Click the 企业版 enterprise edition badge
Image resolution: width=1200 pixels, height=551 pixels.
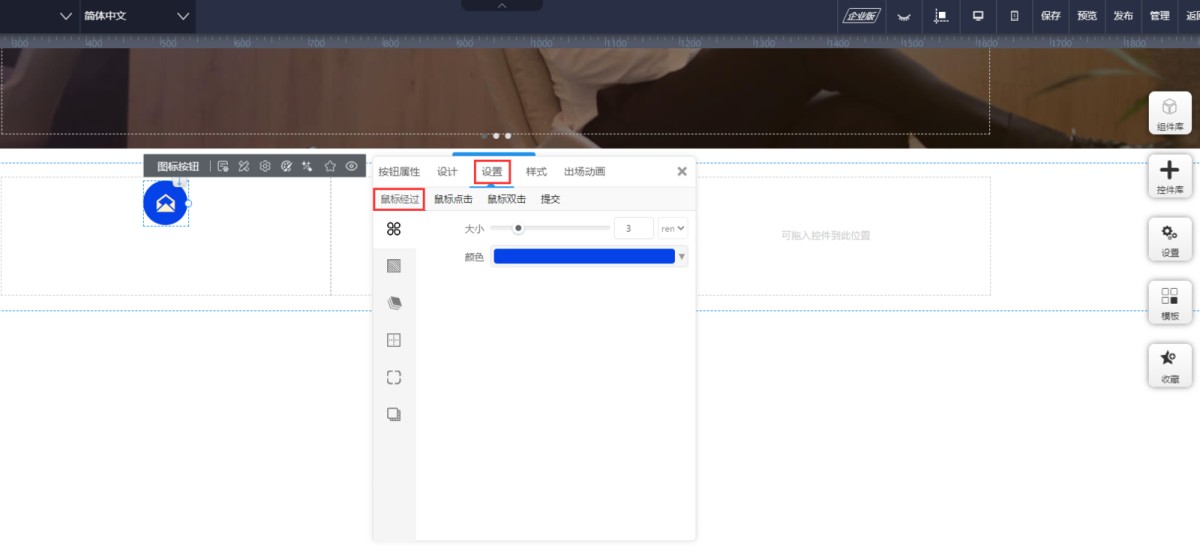(x=860, y=16)
